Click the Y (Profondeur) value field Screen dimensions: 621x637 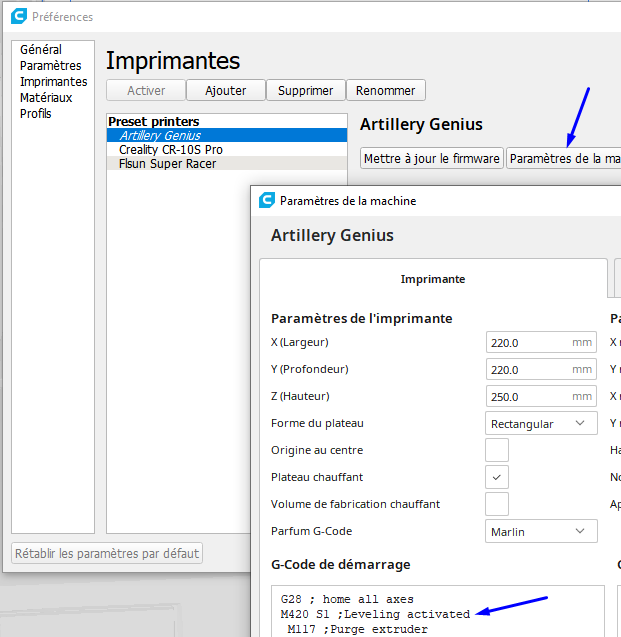tap(541, 369)
